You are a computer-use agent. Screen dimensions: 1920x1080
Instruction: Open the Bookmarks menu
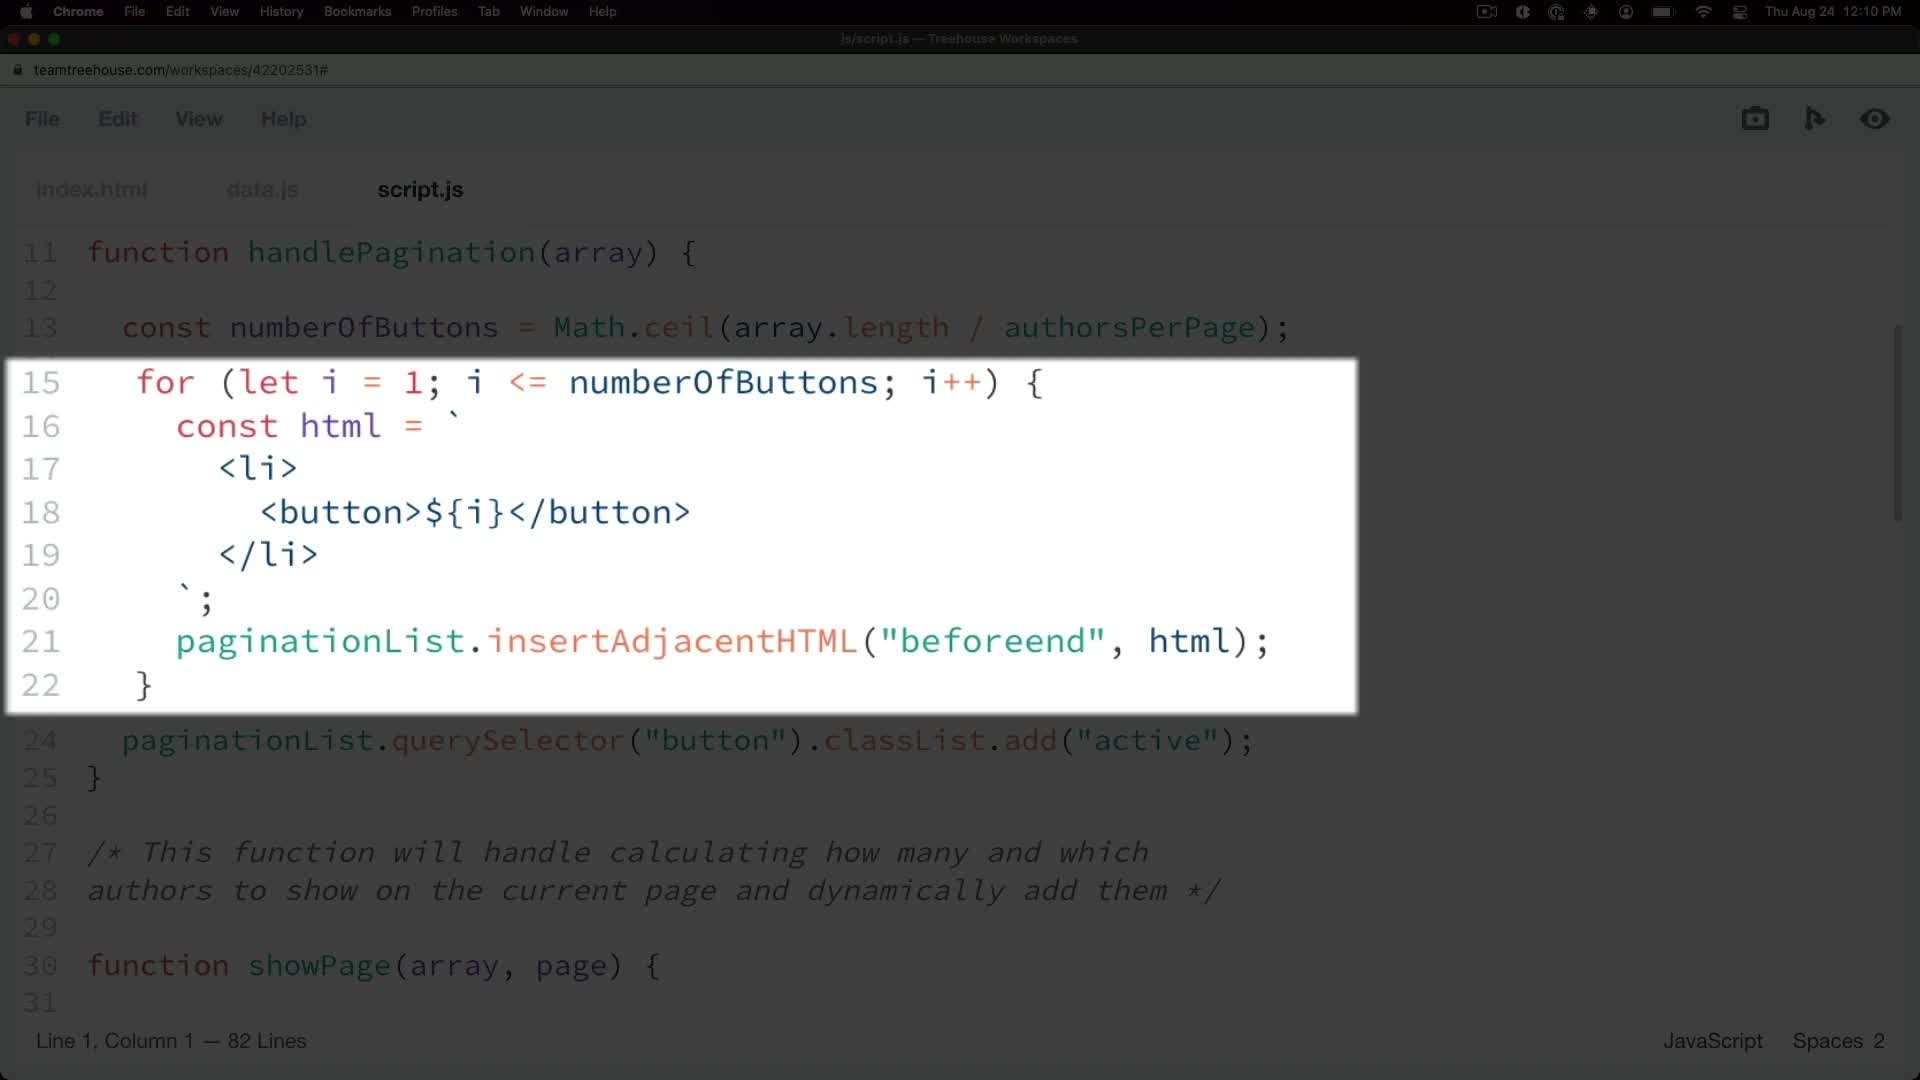click(x=357, y=12)
